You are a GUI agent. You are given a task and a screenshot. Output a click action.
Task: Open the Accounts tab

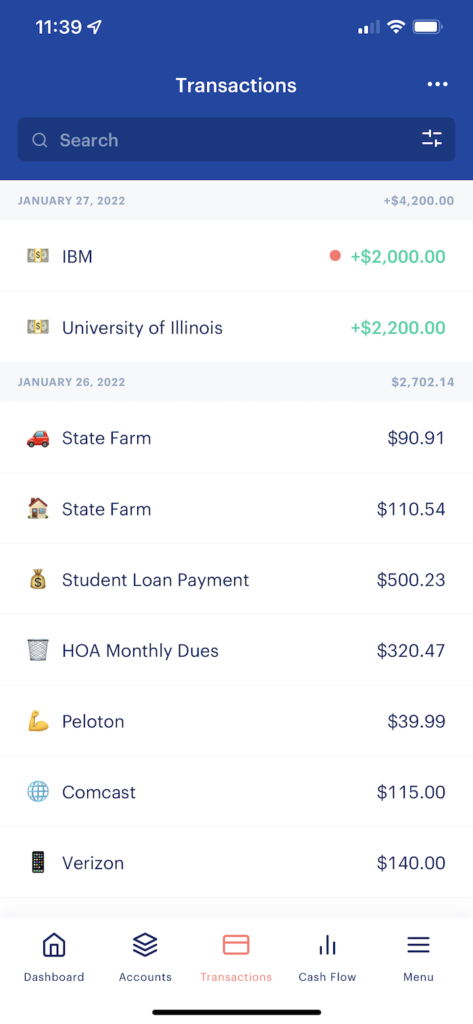pyautogui.click(x=145, y=957)
